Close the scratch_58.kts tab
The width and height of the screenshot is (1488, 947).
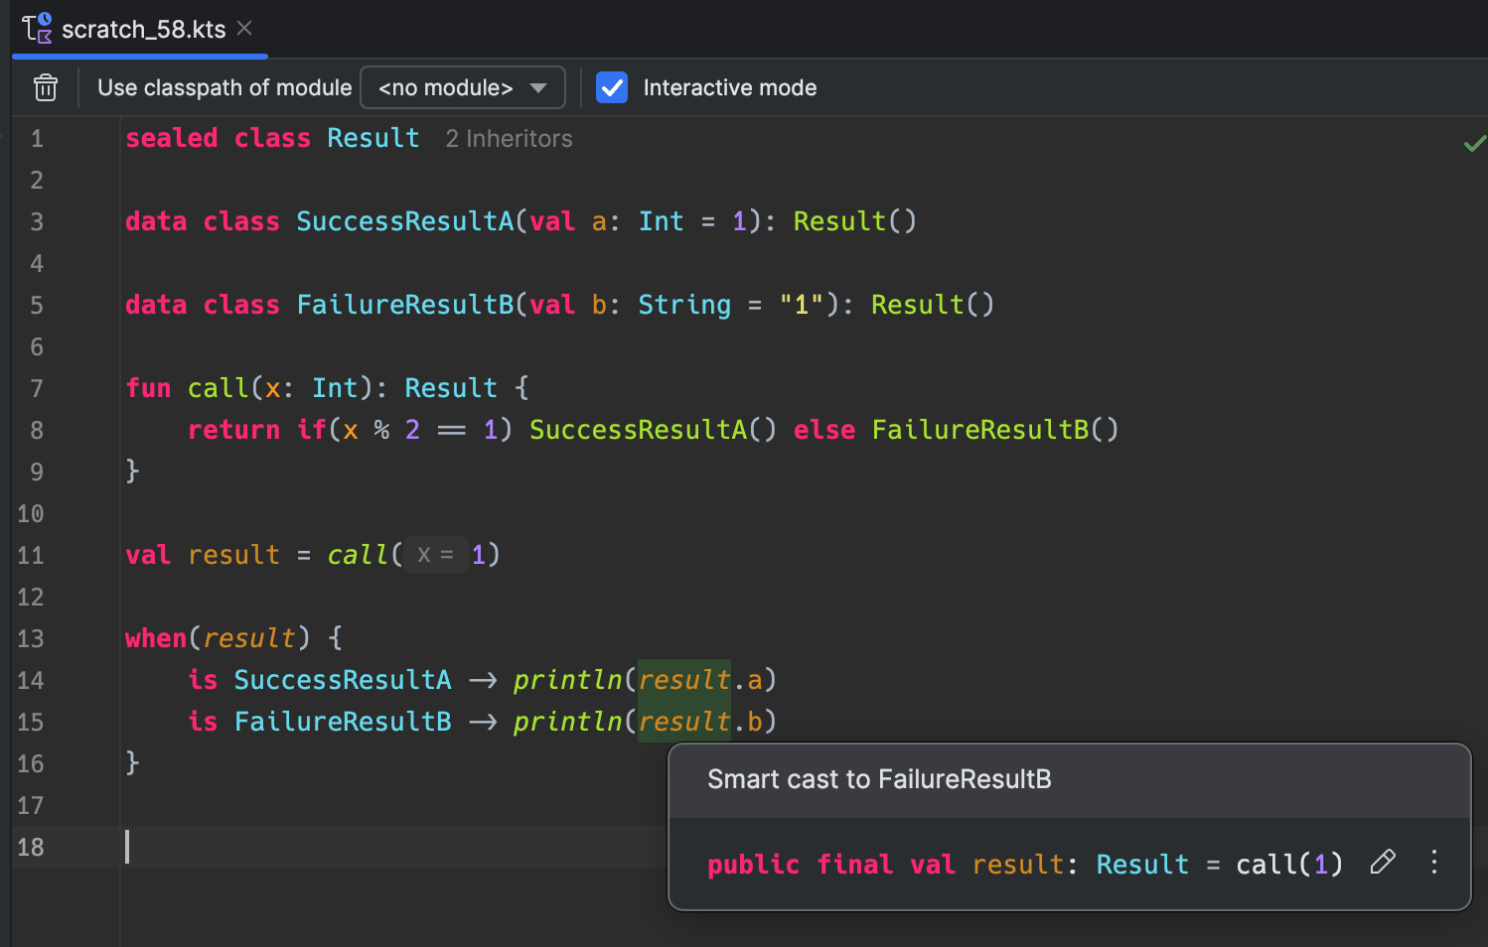(245, 29)
